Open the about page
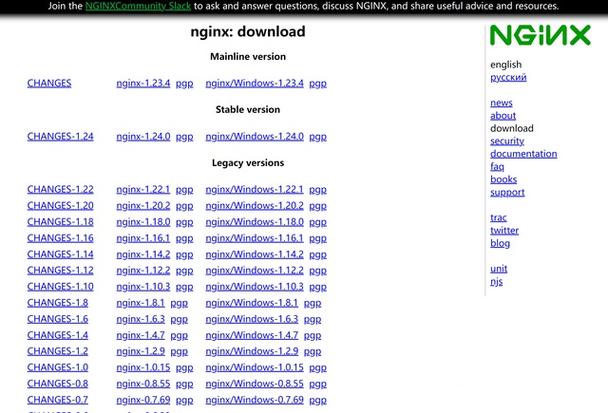Viewport: 608px width, 413px height. tap(503, 116)
